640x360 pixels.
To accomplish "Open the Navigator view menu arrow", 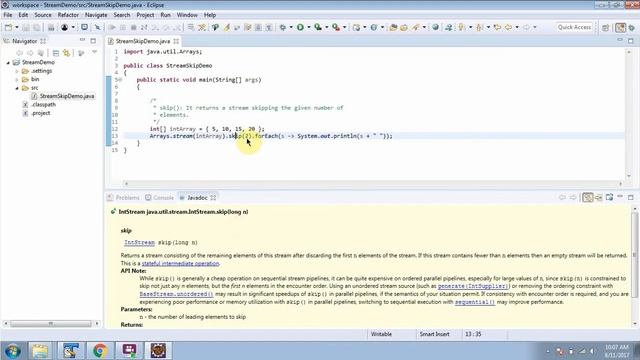I will [x=95, y=52].
